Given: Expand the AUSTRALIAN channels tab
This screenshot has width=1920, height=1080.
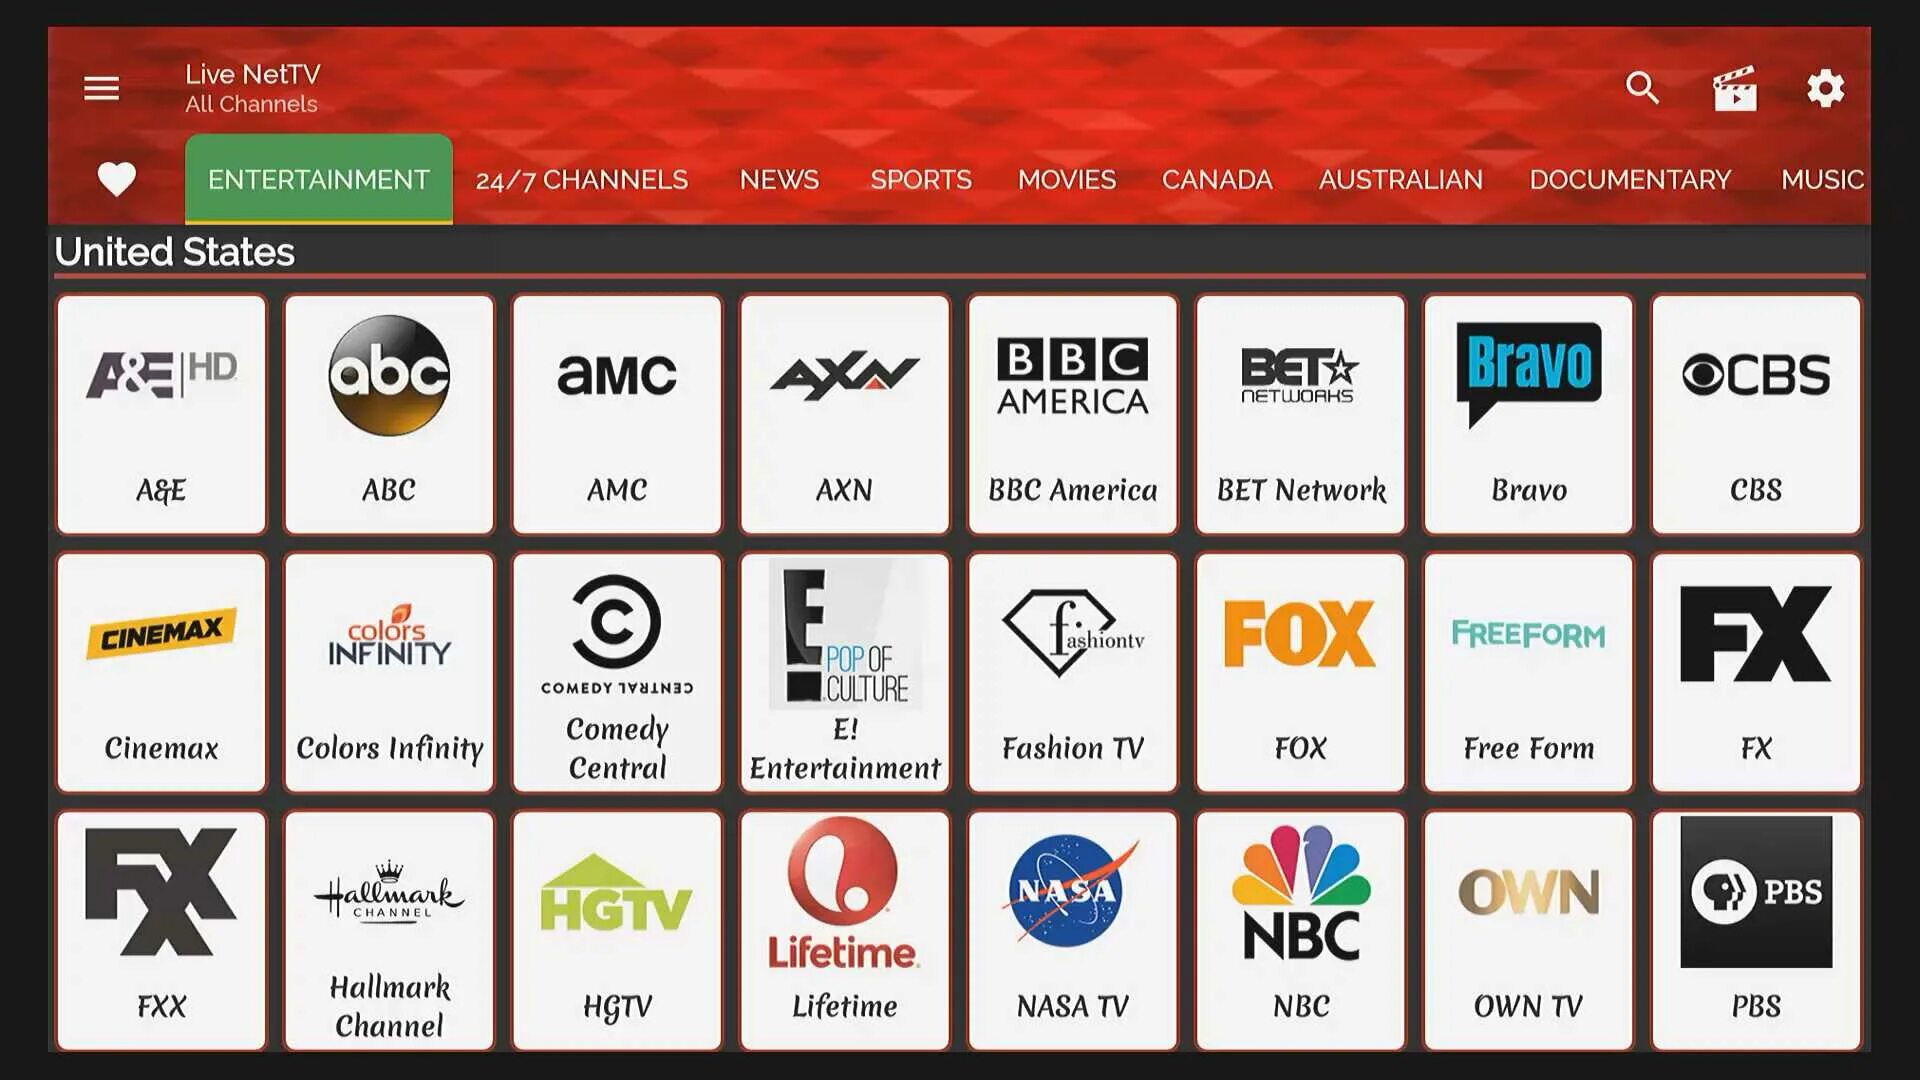Looking at the screenshot, I should [x=1400, y=179].
